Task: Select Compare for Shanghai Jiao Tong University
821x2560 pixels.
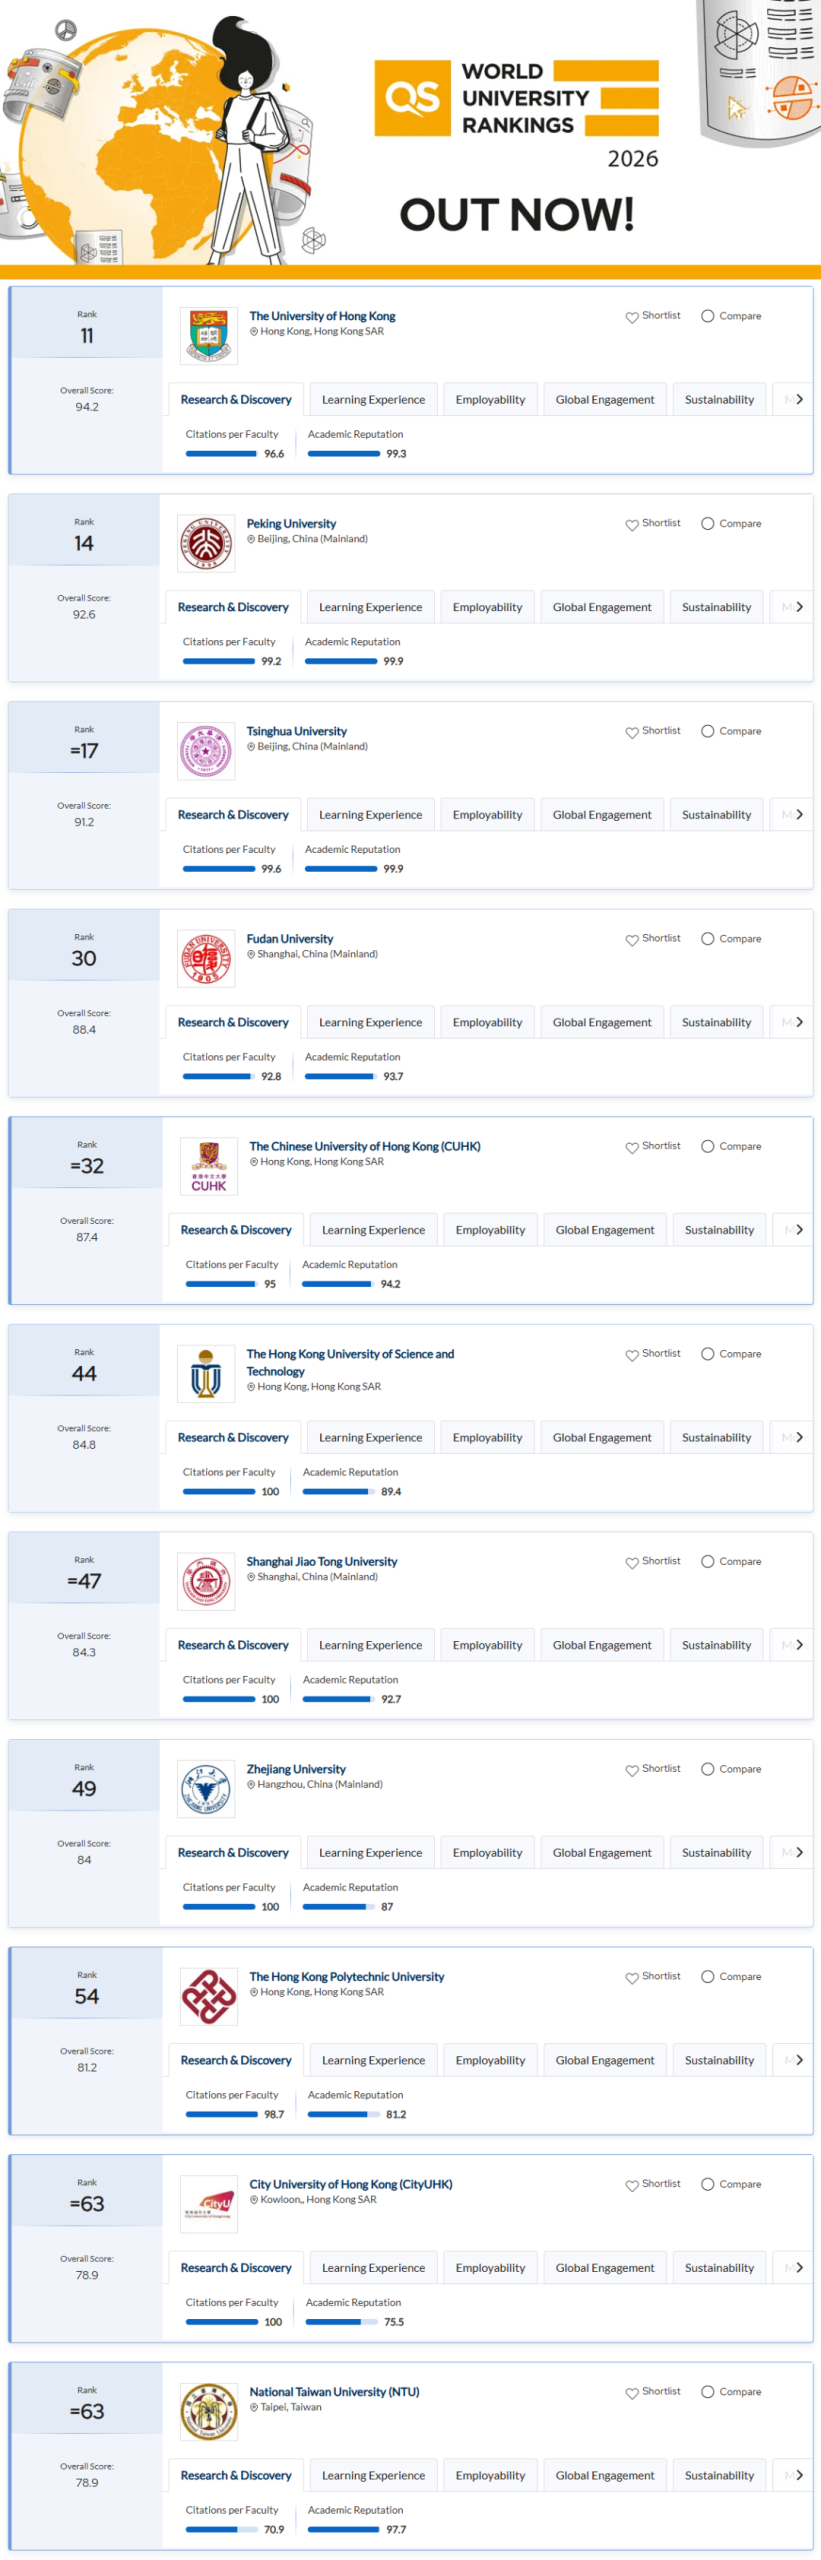Action: coord(731,1561)
